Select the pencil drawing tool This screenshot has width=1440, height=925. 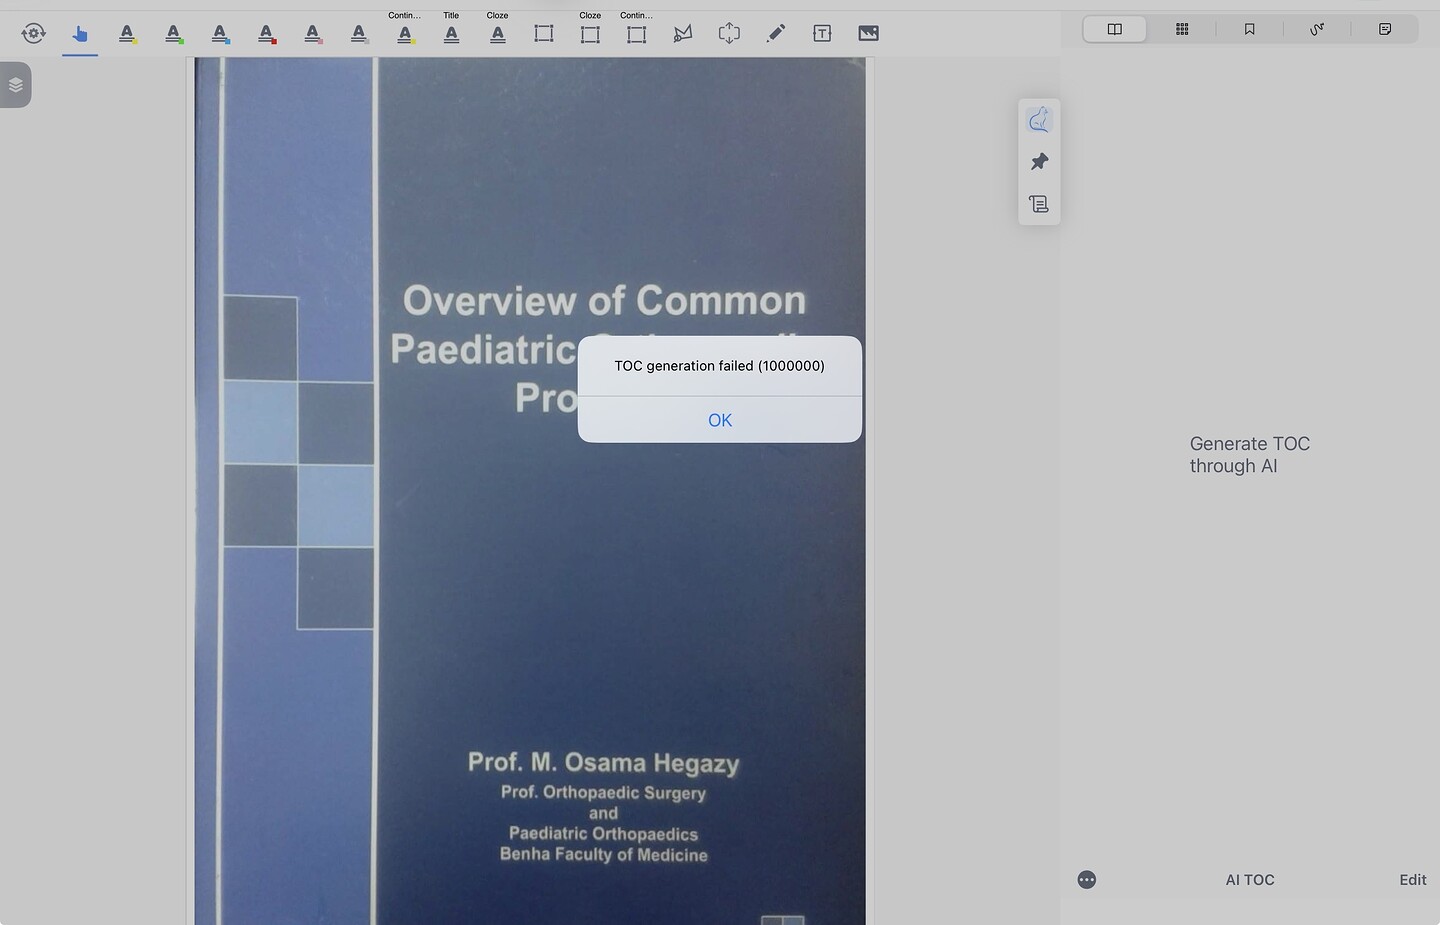(x=775, y=33)
